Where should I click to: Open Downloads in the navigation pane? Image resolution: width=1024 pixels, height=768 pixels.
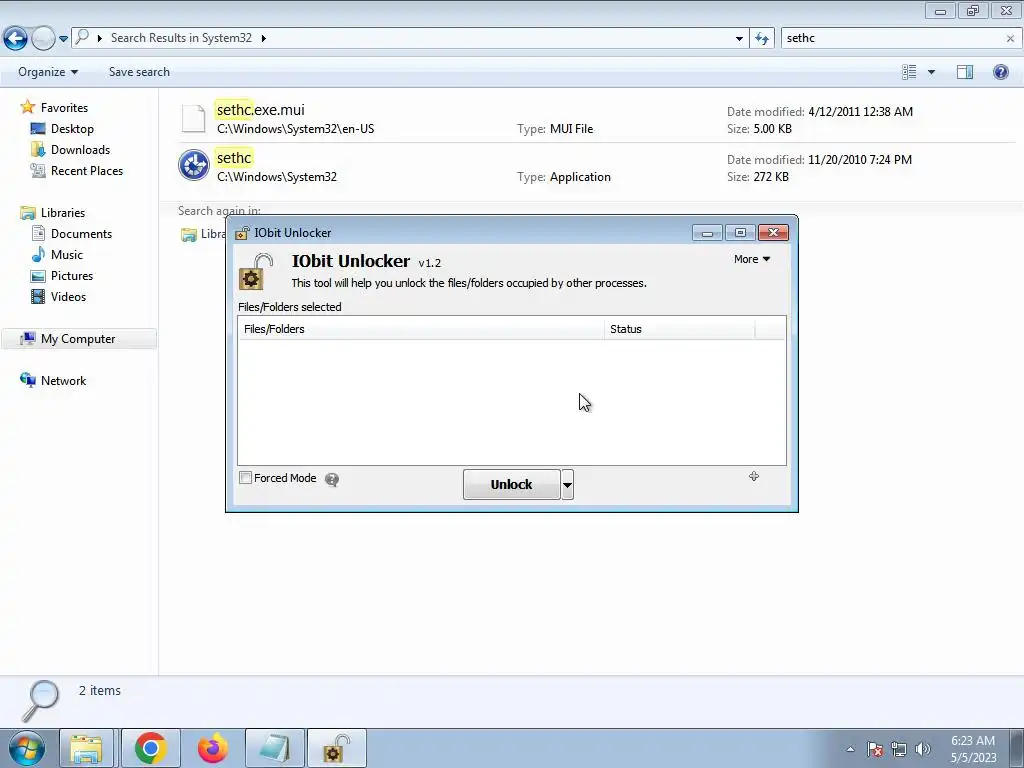(x=80, y=150)
